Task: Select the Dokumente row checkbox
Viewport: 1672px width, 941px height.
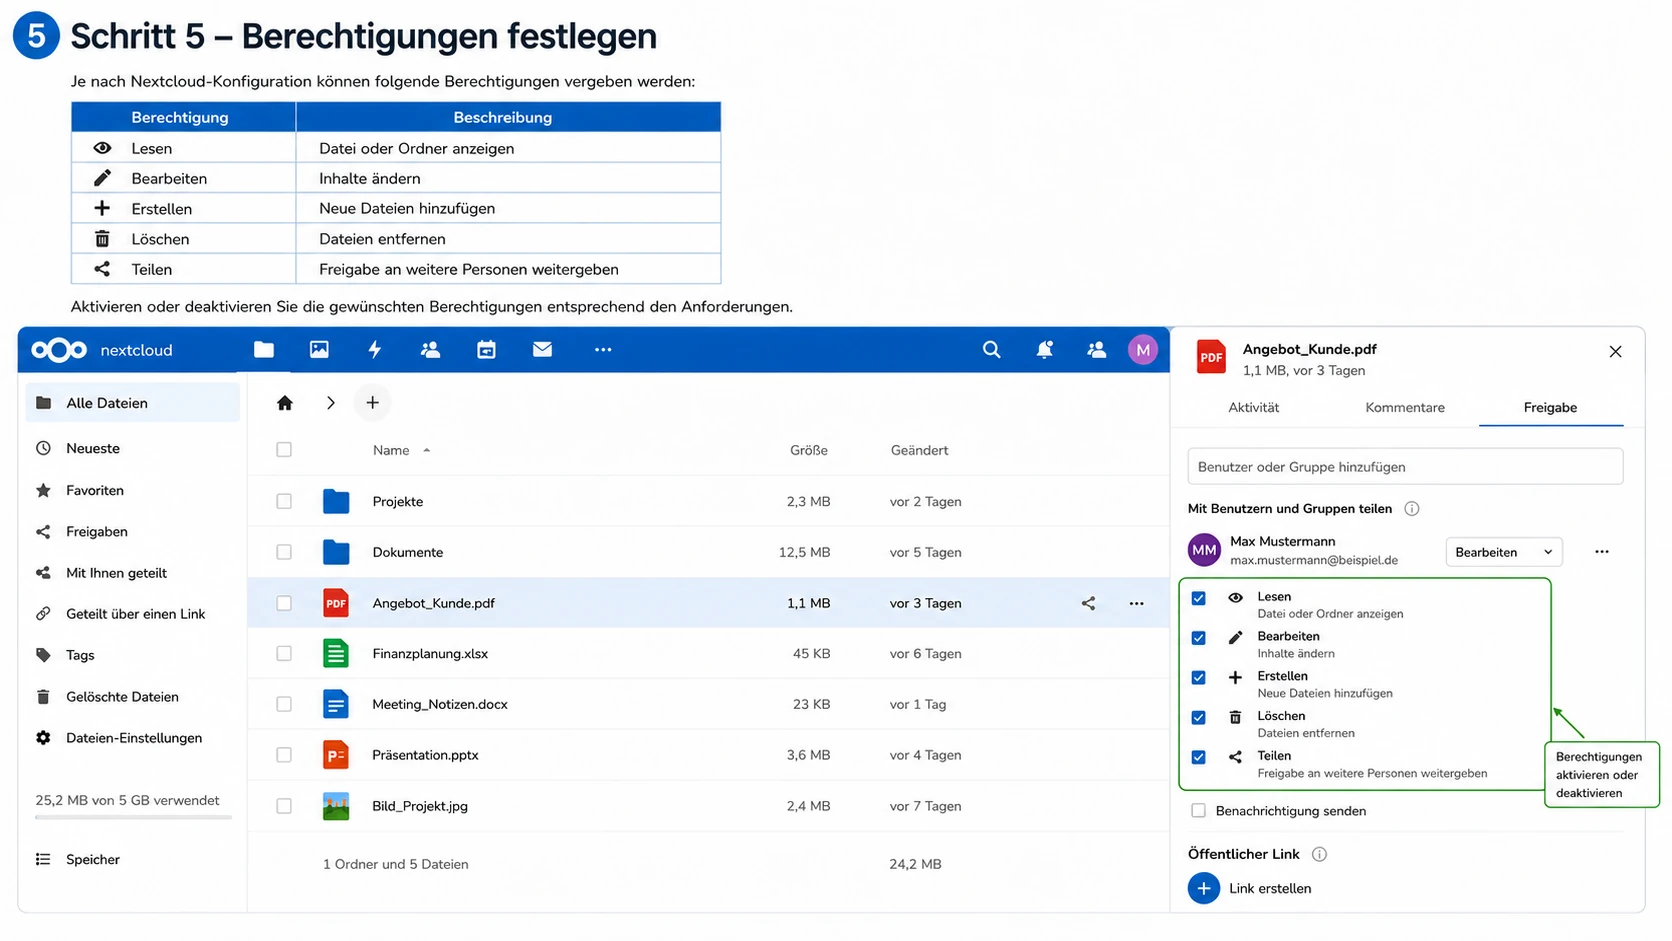Action: click(284, 552)
